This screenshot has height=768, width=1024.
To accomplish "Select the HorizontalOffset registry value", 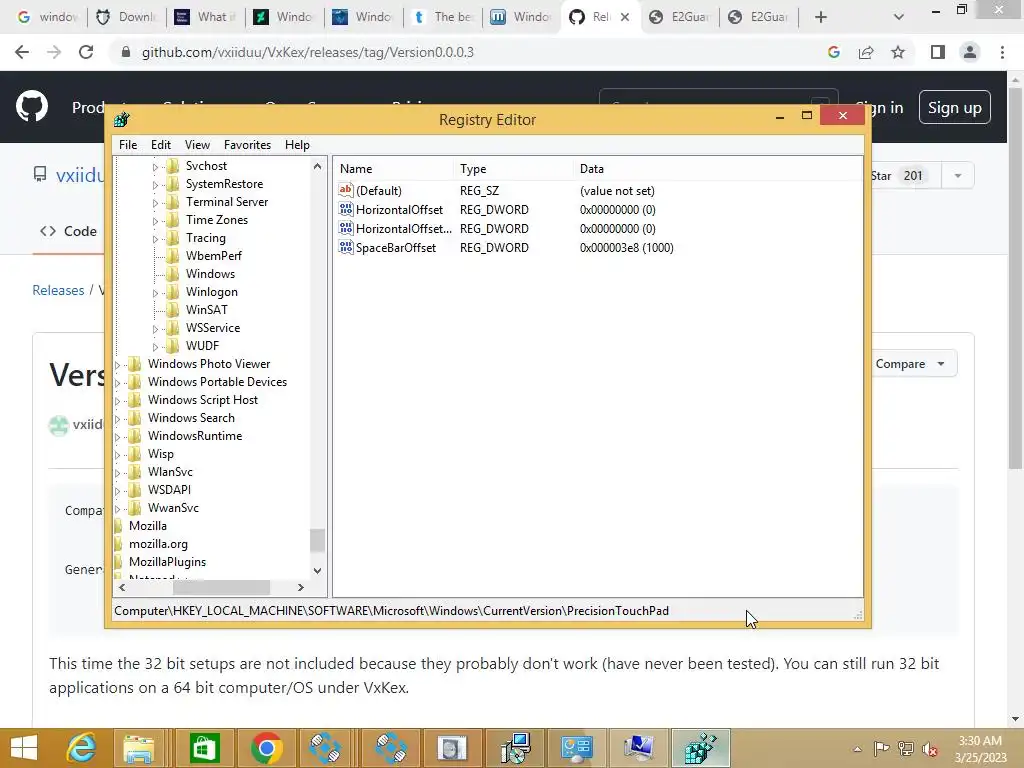I will click(399, 210).
